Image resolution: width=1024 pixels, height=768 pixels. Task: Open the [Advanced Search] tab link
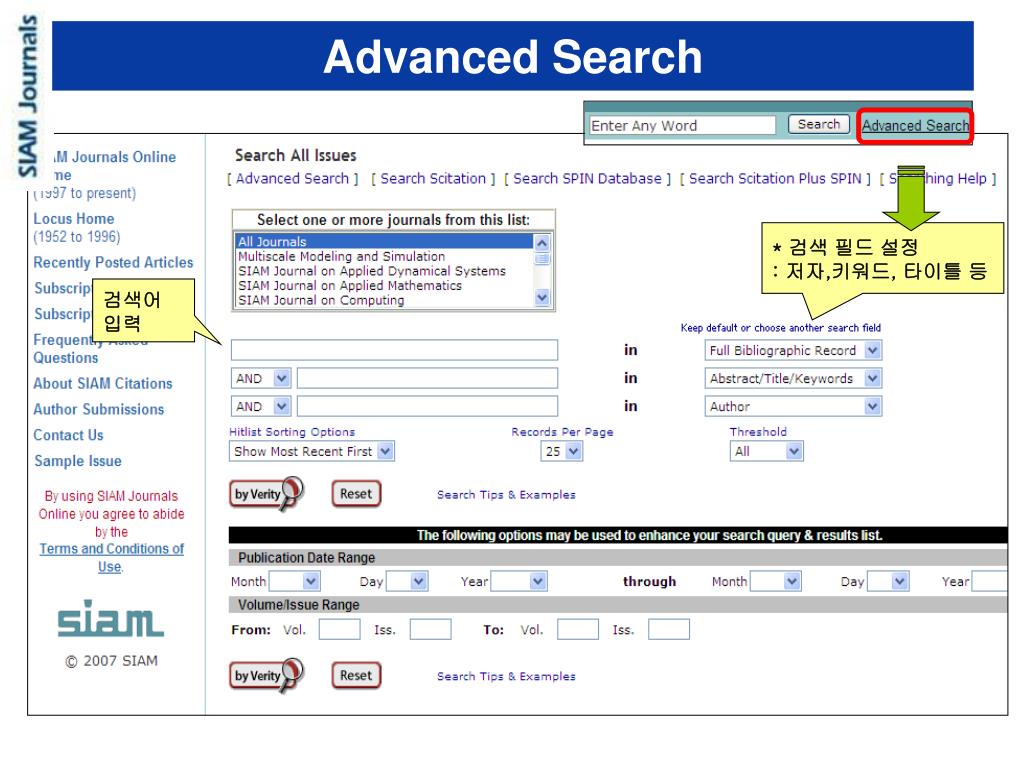[292, 178]
